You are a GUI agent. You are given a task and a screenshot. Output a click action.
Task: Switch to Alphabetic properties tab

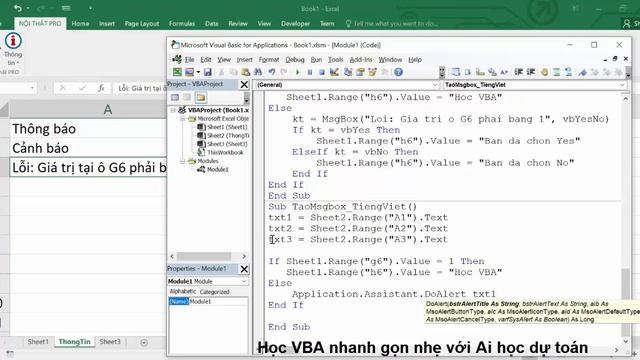click(182, 291)
